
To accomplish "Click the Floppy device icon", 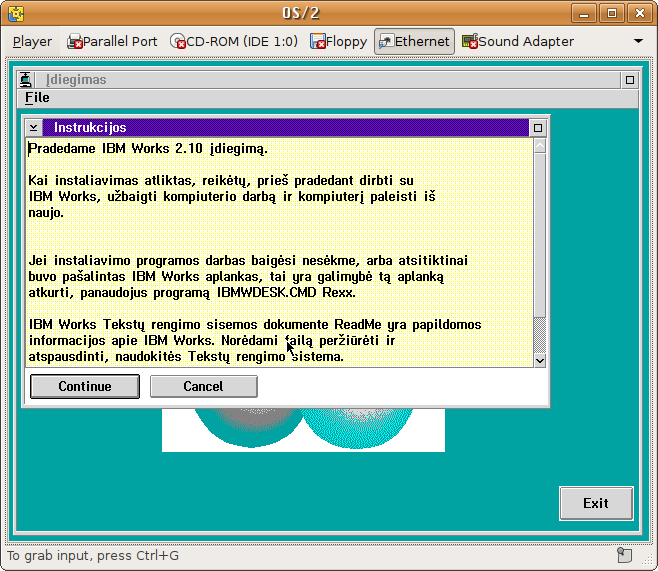I will pyautogui.click(x=318, y=42).
